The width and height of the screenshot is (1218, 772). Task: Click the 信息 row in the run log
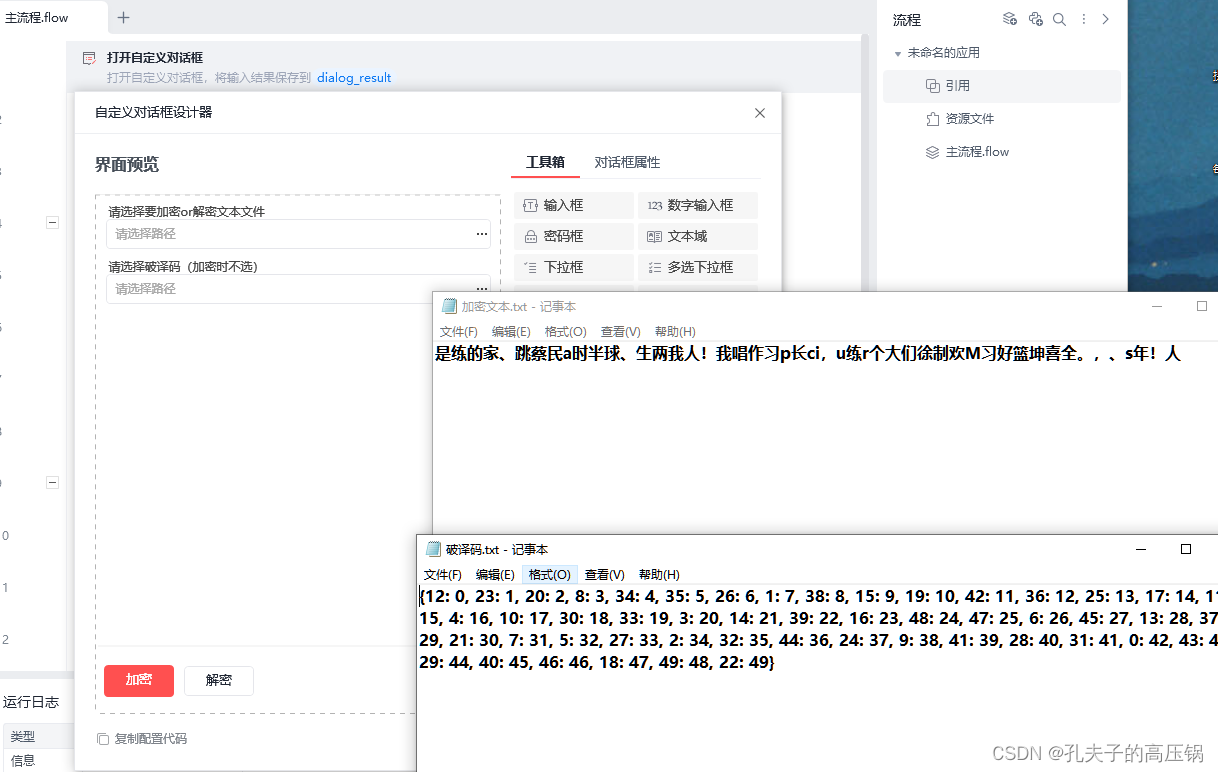click(23, 760)
